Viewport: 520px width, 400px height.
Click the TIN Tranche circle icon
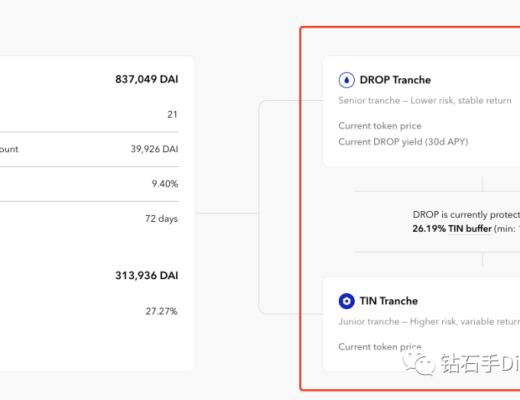[346, 301]
